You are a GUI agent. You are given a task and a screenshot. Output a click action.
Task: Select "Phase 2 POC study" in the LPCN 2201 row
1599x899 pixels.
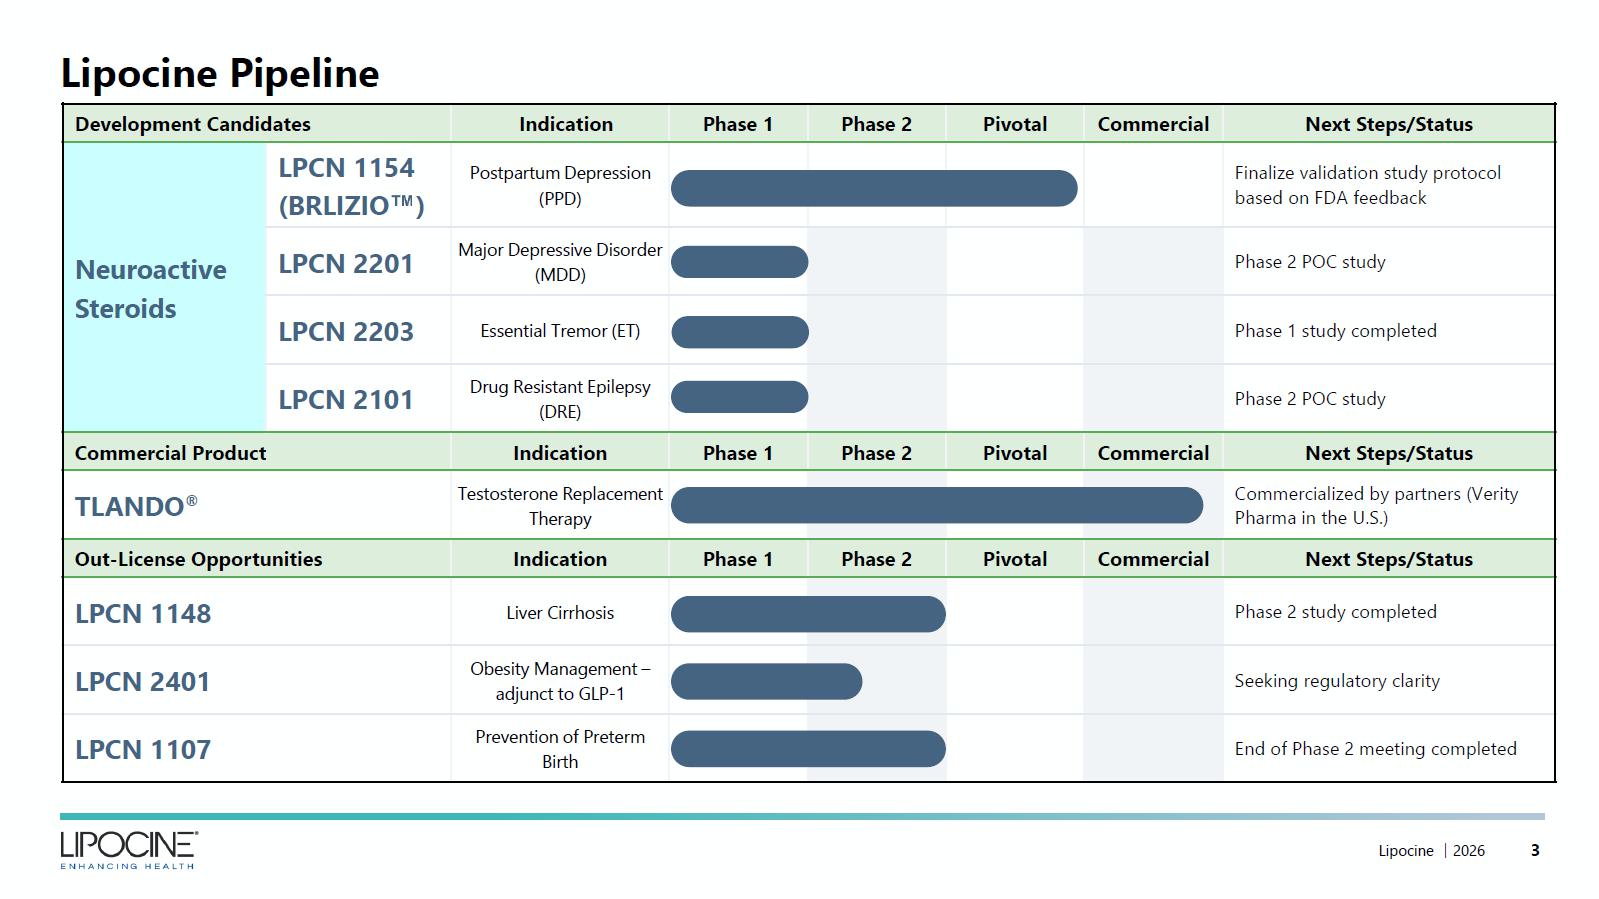point(1310,262)
